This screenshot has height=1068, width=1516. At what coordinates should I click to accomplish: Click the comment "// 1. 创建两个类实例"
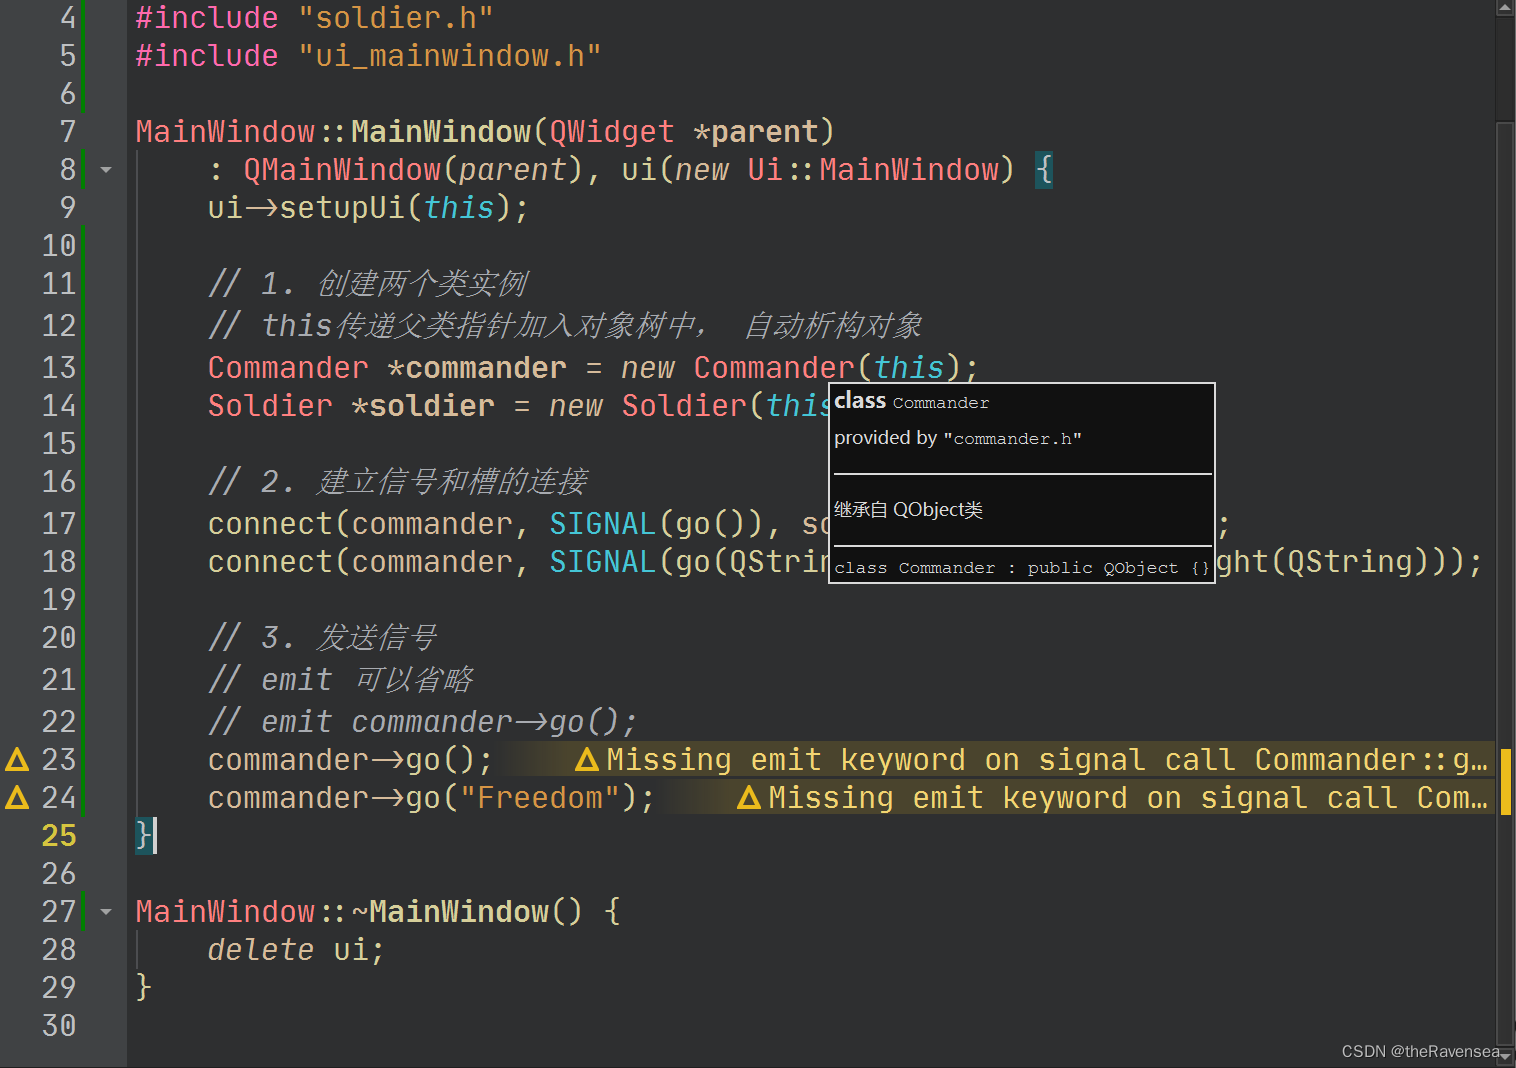click(368, 284)
